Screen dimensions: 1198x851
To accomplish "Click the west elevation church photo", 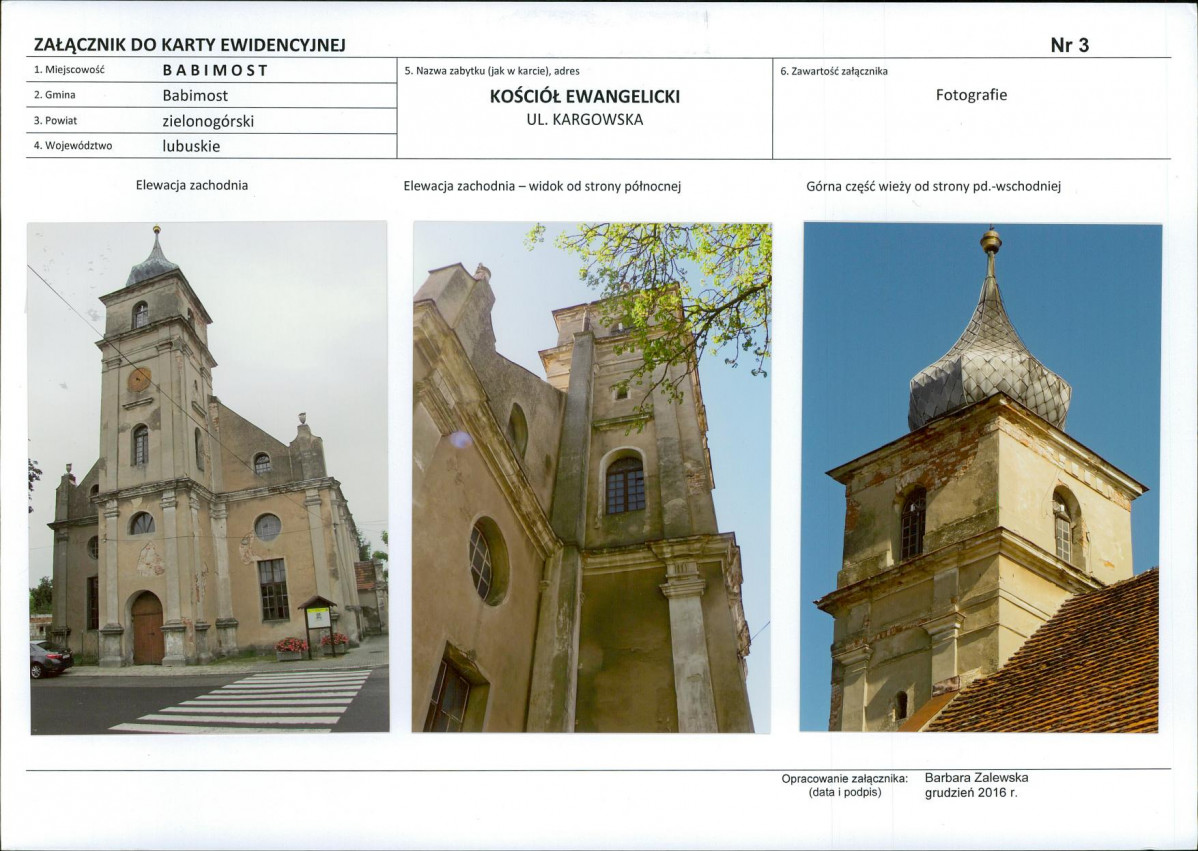I will point(209,477).
